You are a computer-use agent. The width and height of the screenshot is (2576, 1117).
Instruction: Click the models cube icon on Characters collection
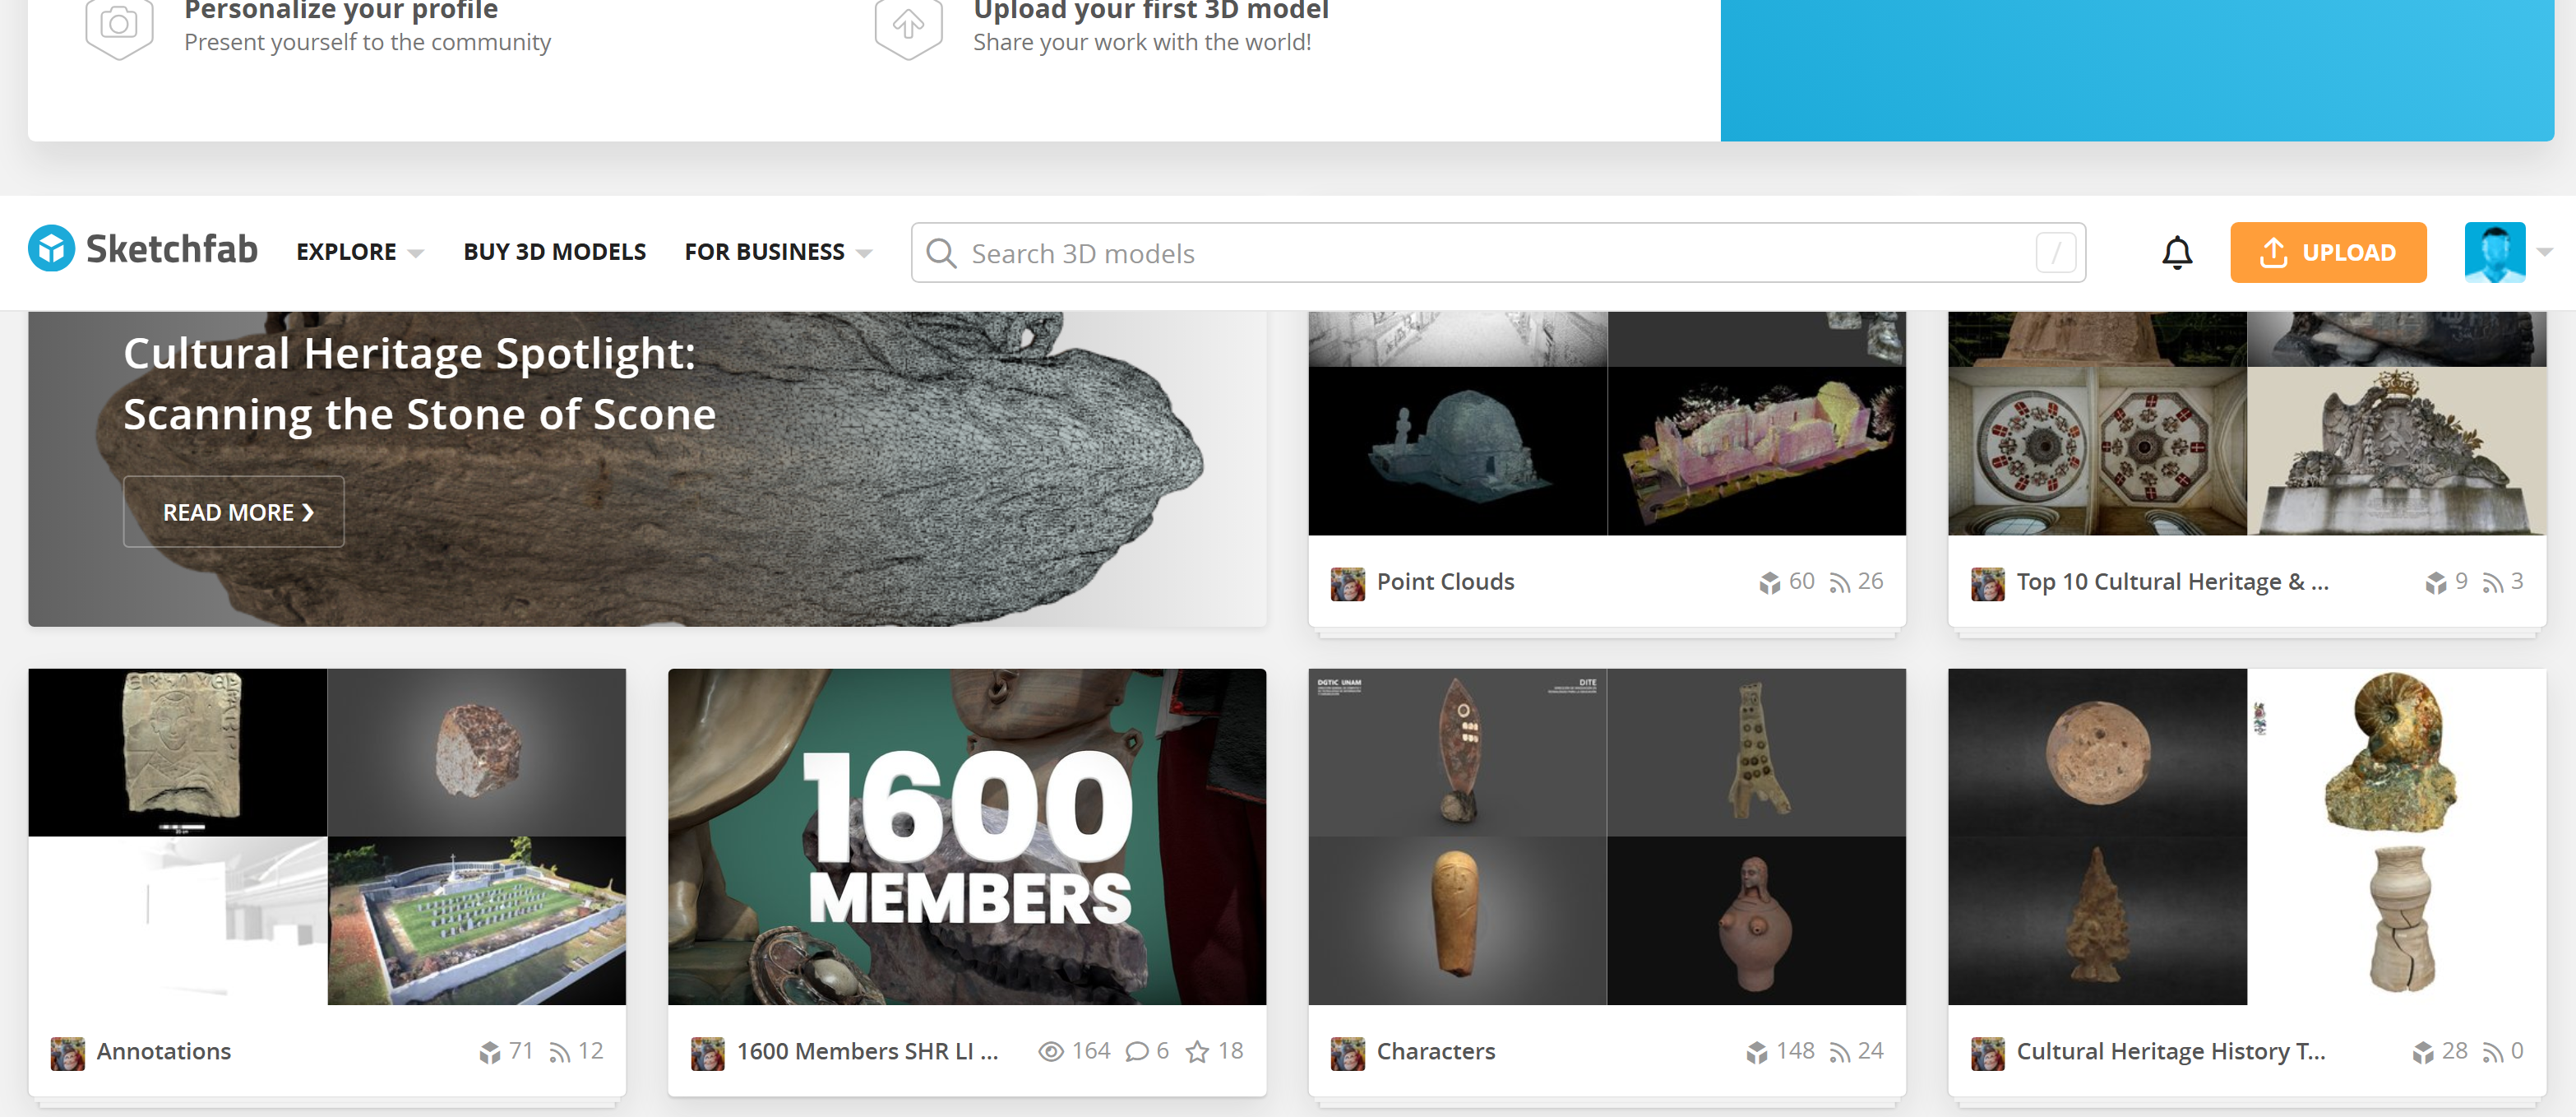pyautogui.click(x=1756, y=1052)
